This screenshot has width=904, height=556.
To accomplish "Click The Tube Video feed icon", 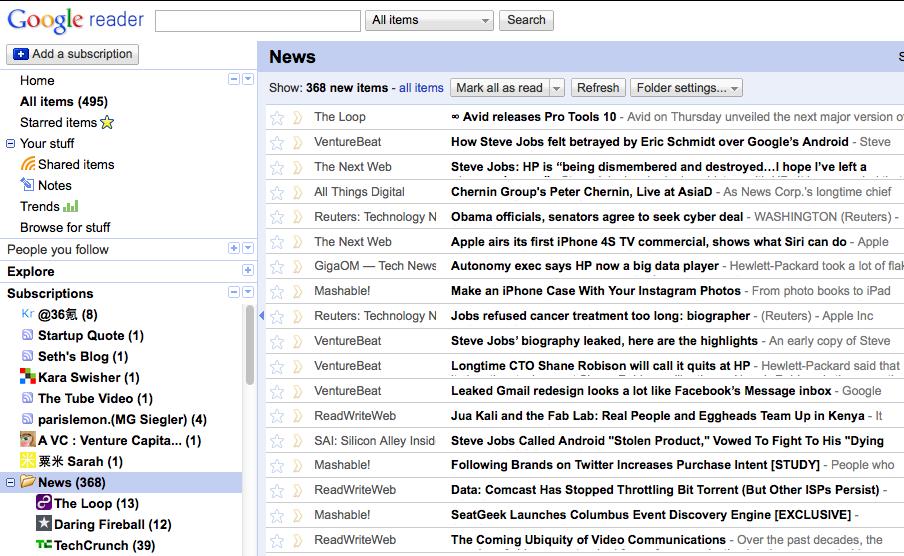I will click(27, 397).
